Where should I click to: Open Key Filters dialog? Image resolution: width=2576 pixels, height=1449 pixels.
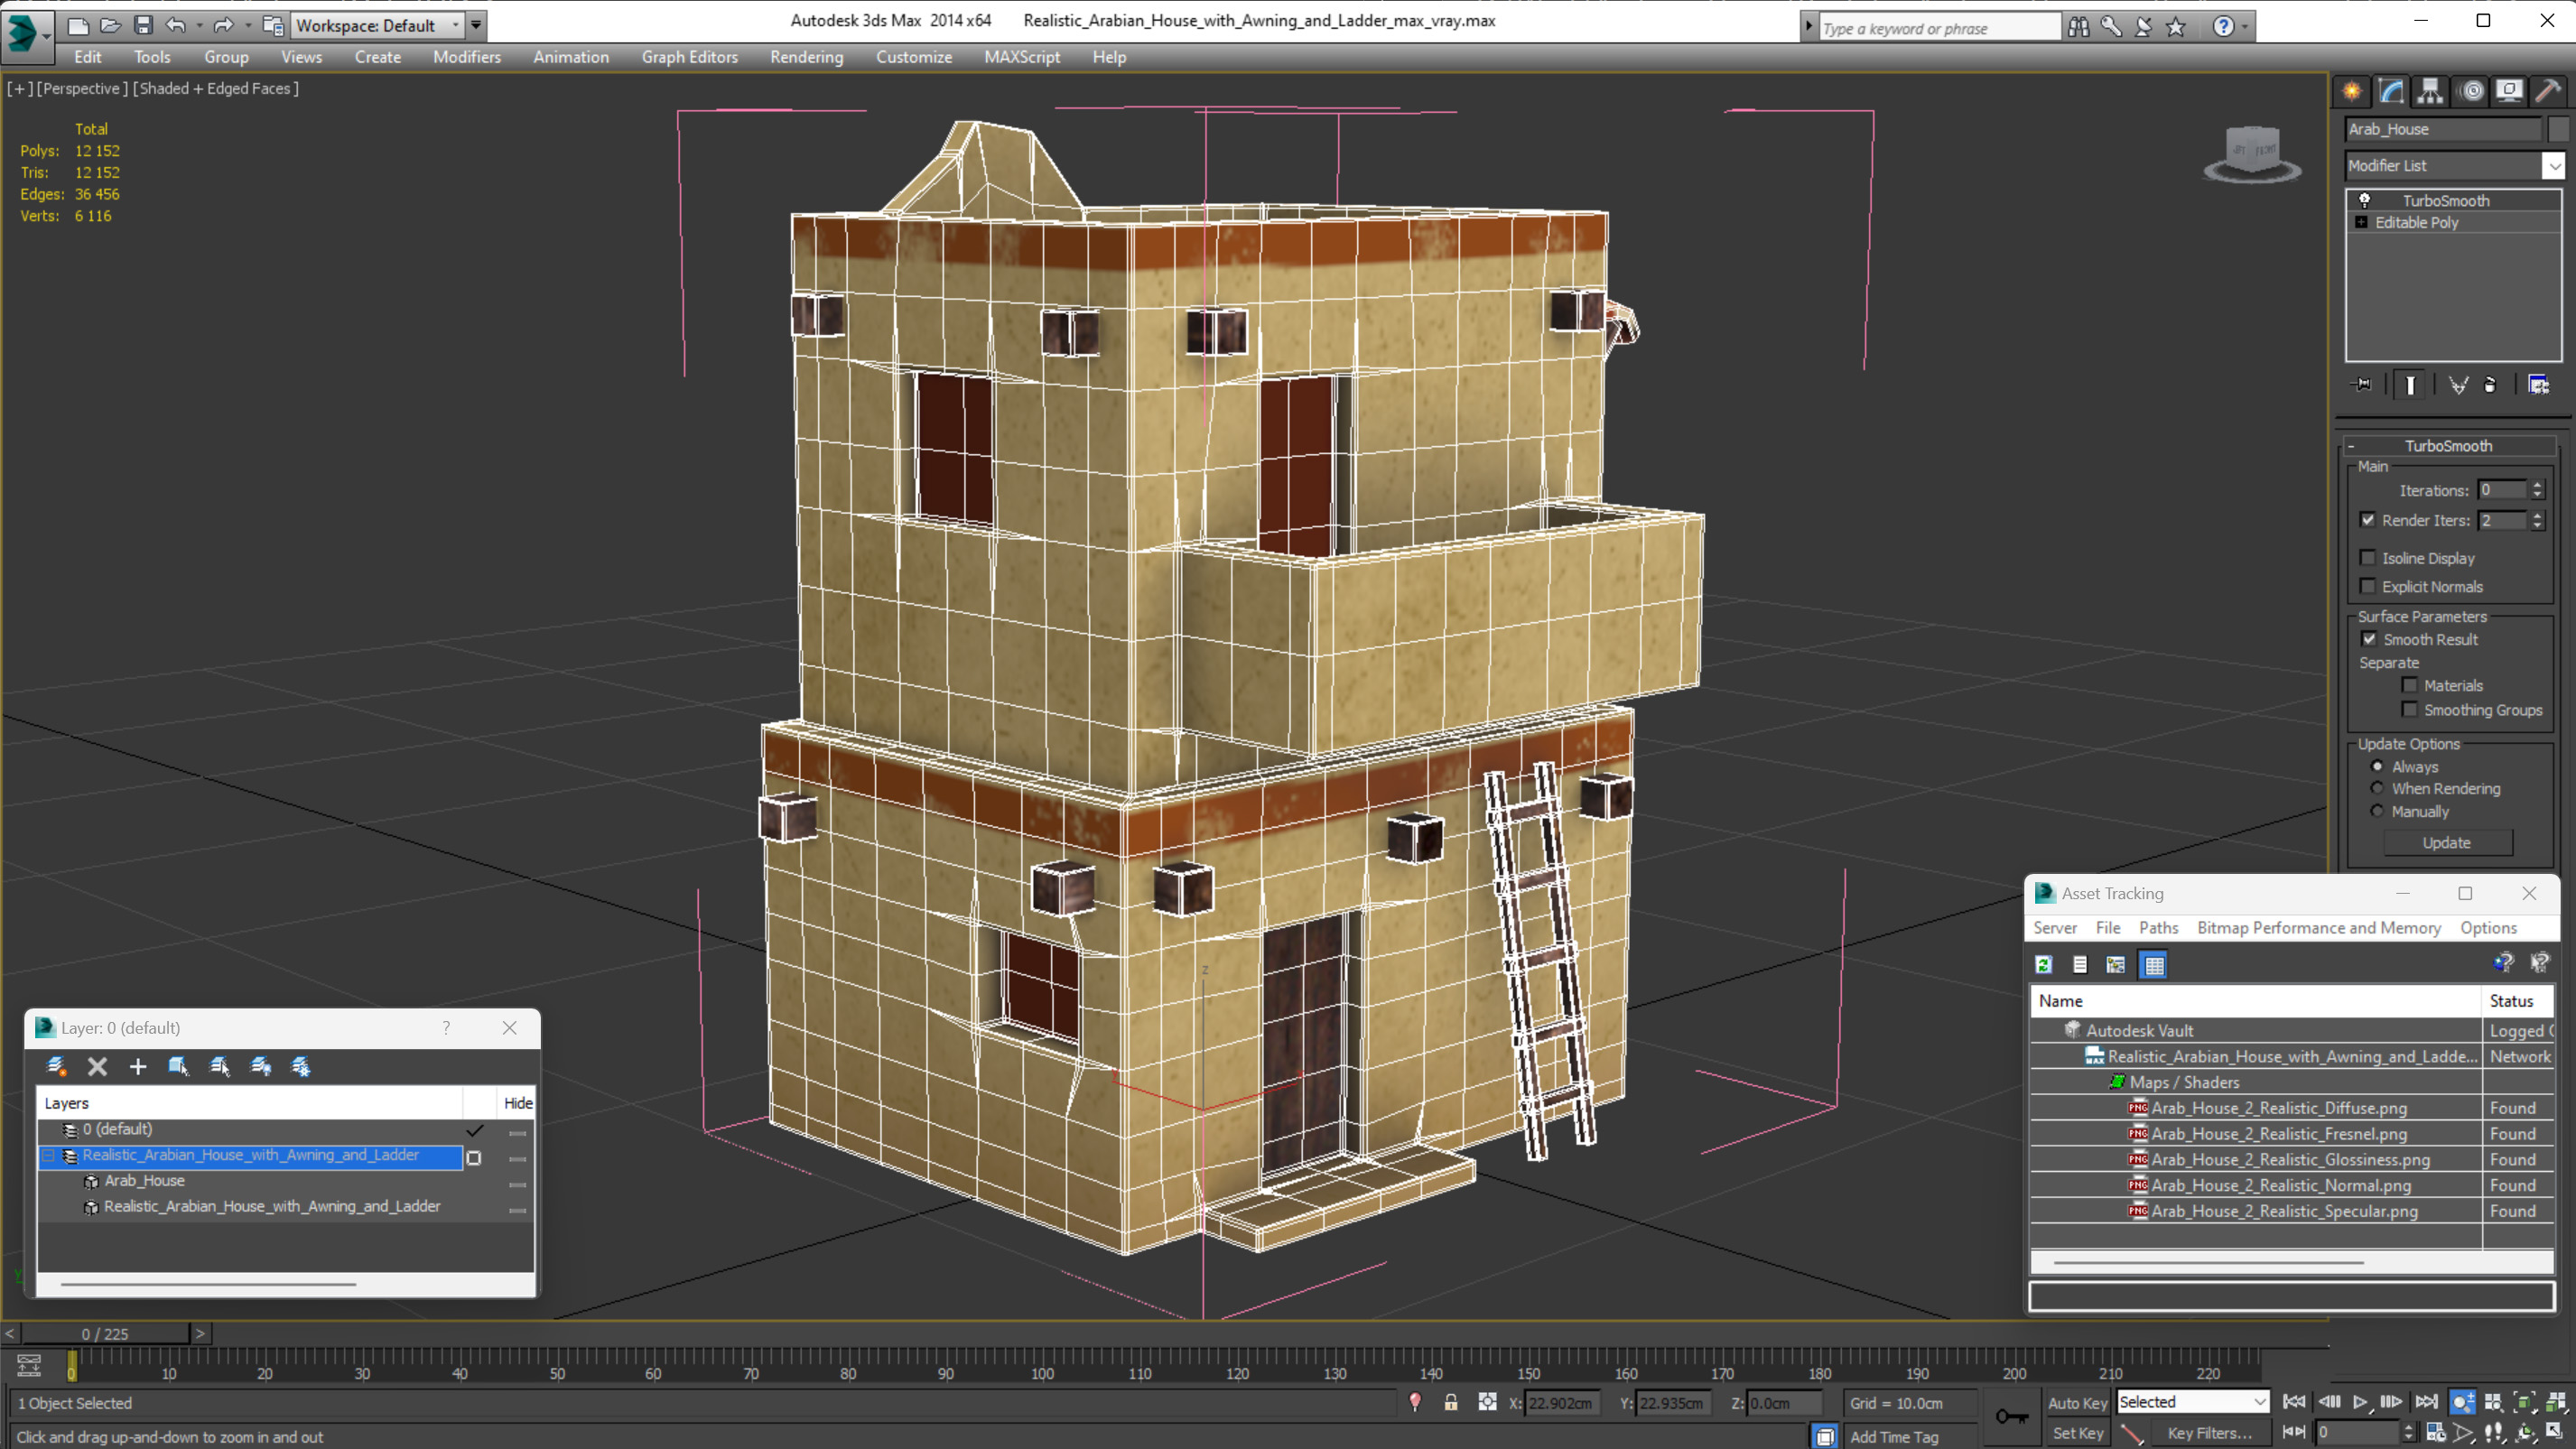click(2209, 1433)
